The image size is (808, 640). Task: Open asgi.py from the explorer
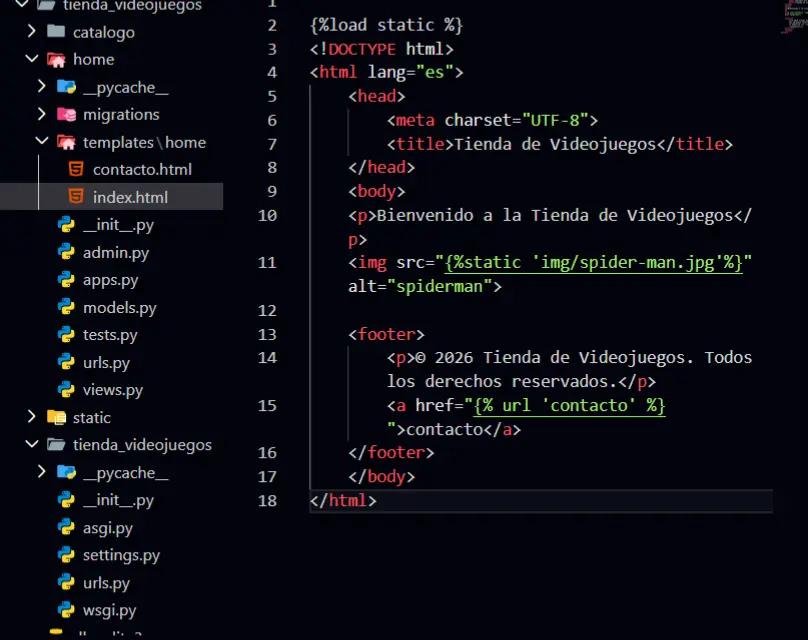(x=108, y=528)
